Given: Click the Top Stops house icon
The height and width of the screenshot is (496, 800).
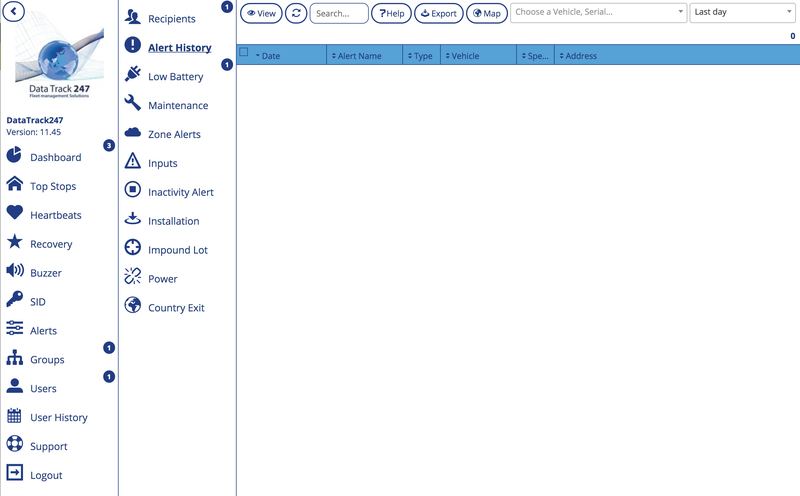Looking at the screenshot, I should (14, 184).
